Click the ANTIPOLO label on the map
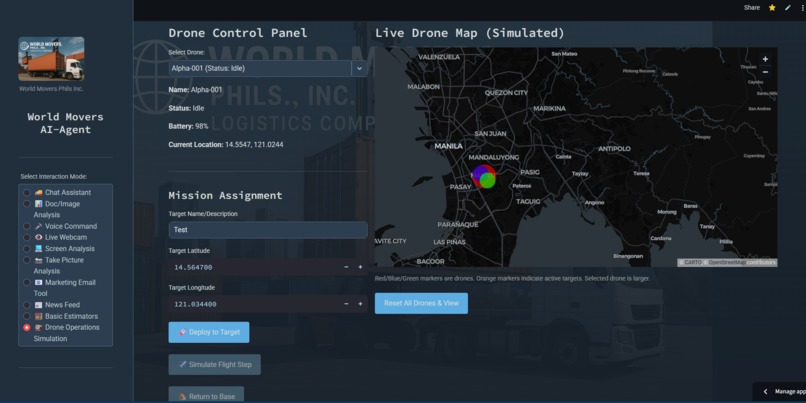The height and width of the screenshot is (403, 806). (x=614, y=149)
